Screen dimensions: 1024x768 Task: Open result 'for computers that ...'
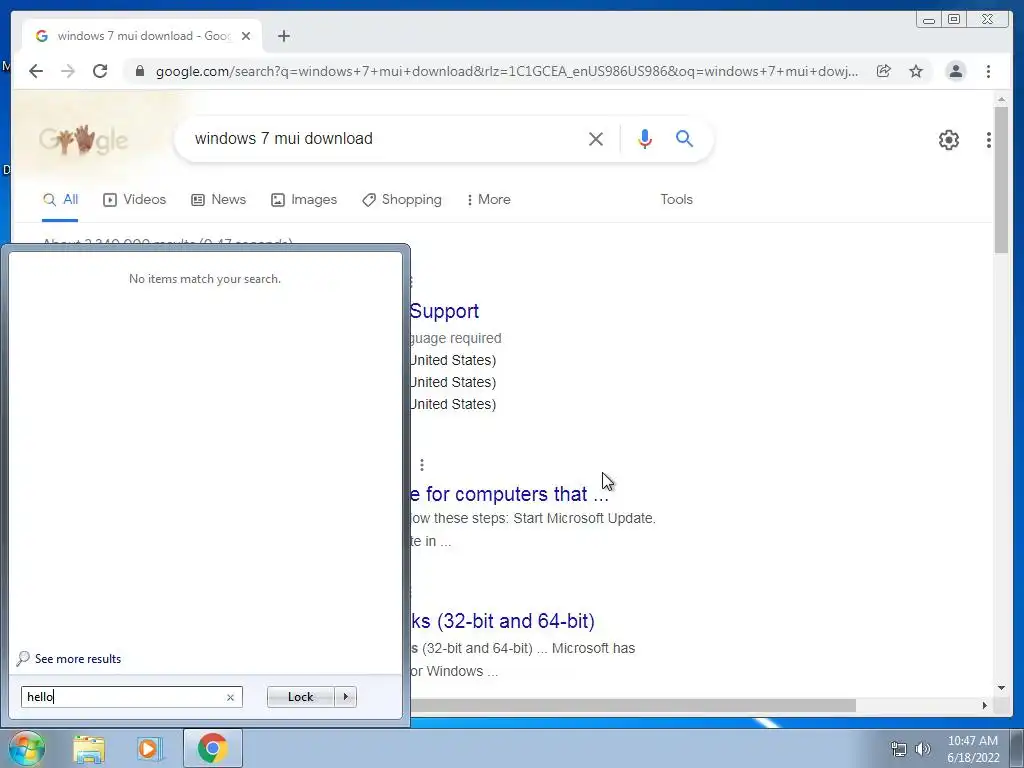click(509, 494)
